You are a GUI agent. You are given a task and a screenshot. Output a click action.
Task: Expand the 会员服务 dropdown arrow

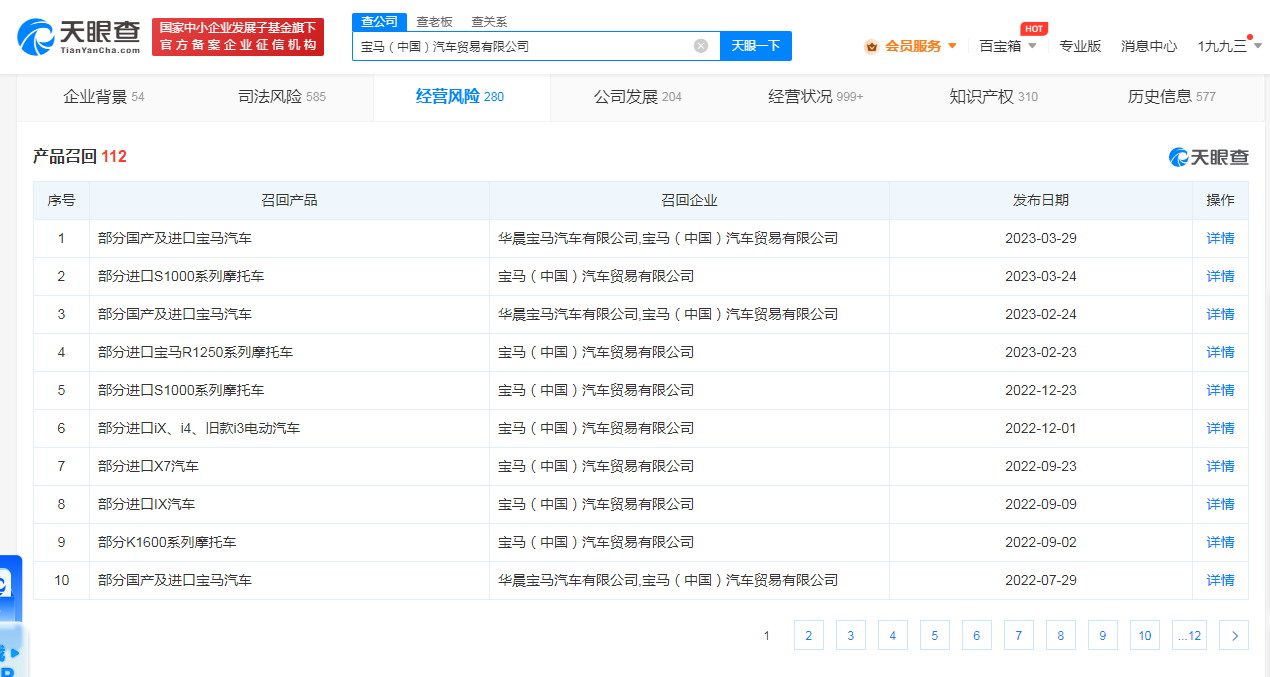(952, 46)
